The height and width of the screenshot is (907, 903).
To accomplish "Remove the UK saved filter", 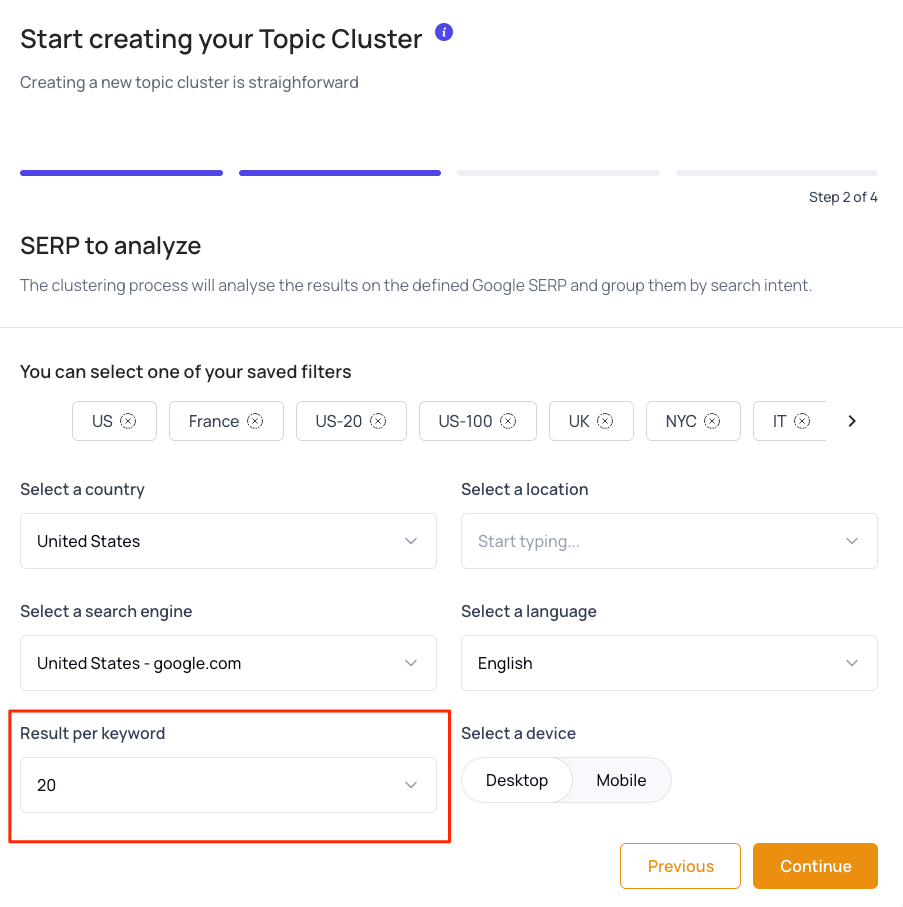I will tap(605, 421).
